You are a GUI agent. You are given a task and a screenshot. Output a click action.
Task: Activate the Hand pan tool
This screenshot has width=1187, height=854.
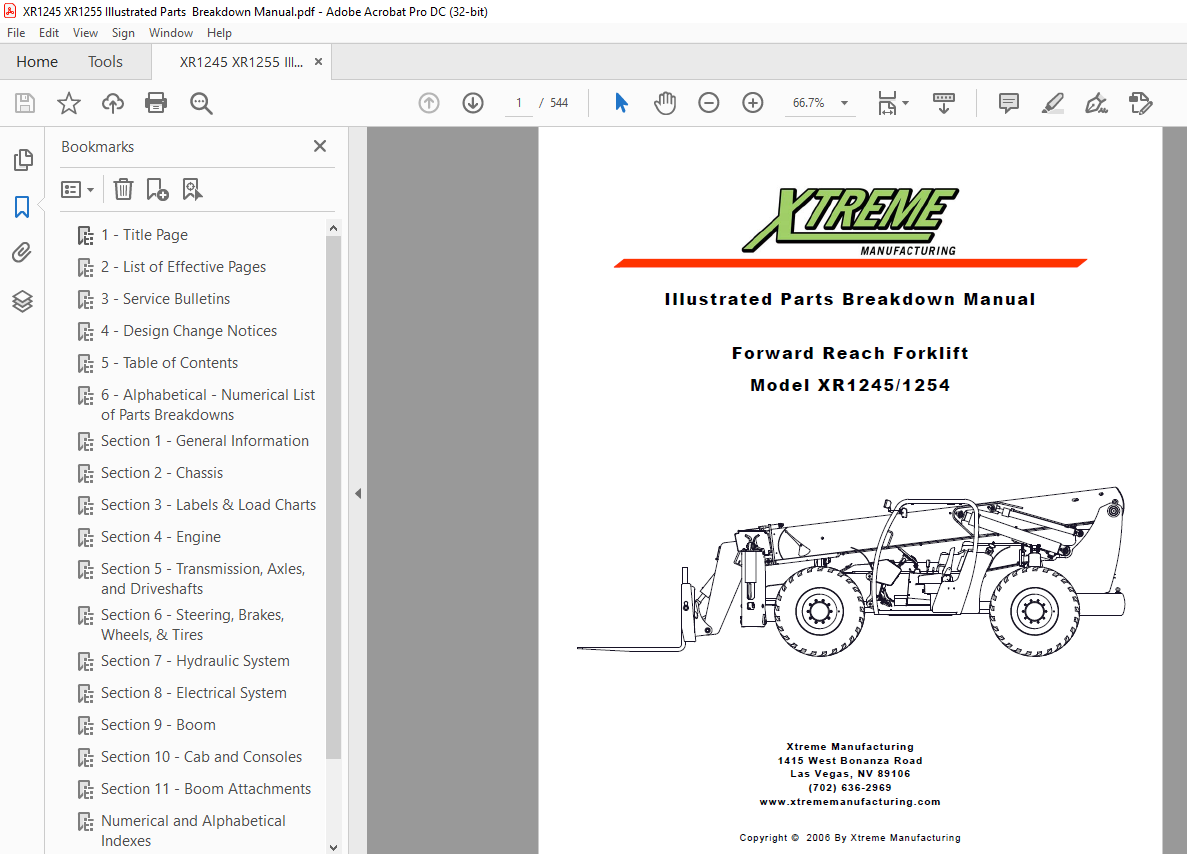665,103
